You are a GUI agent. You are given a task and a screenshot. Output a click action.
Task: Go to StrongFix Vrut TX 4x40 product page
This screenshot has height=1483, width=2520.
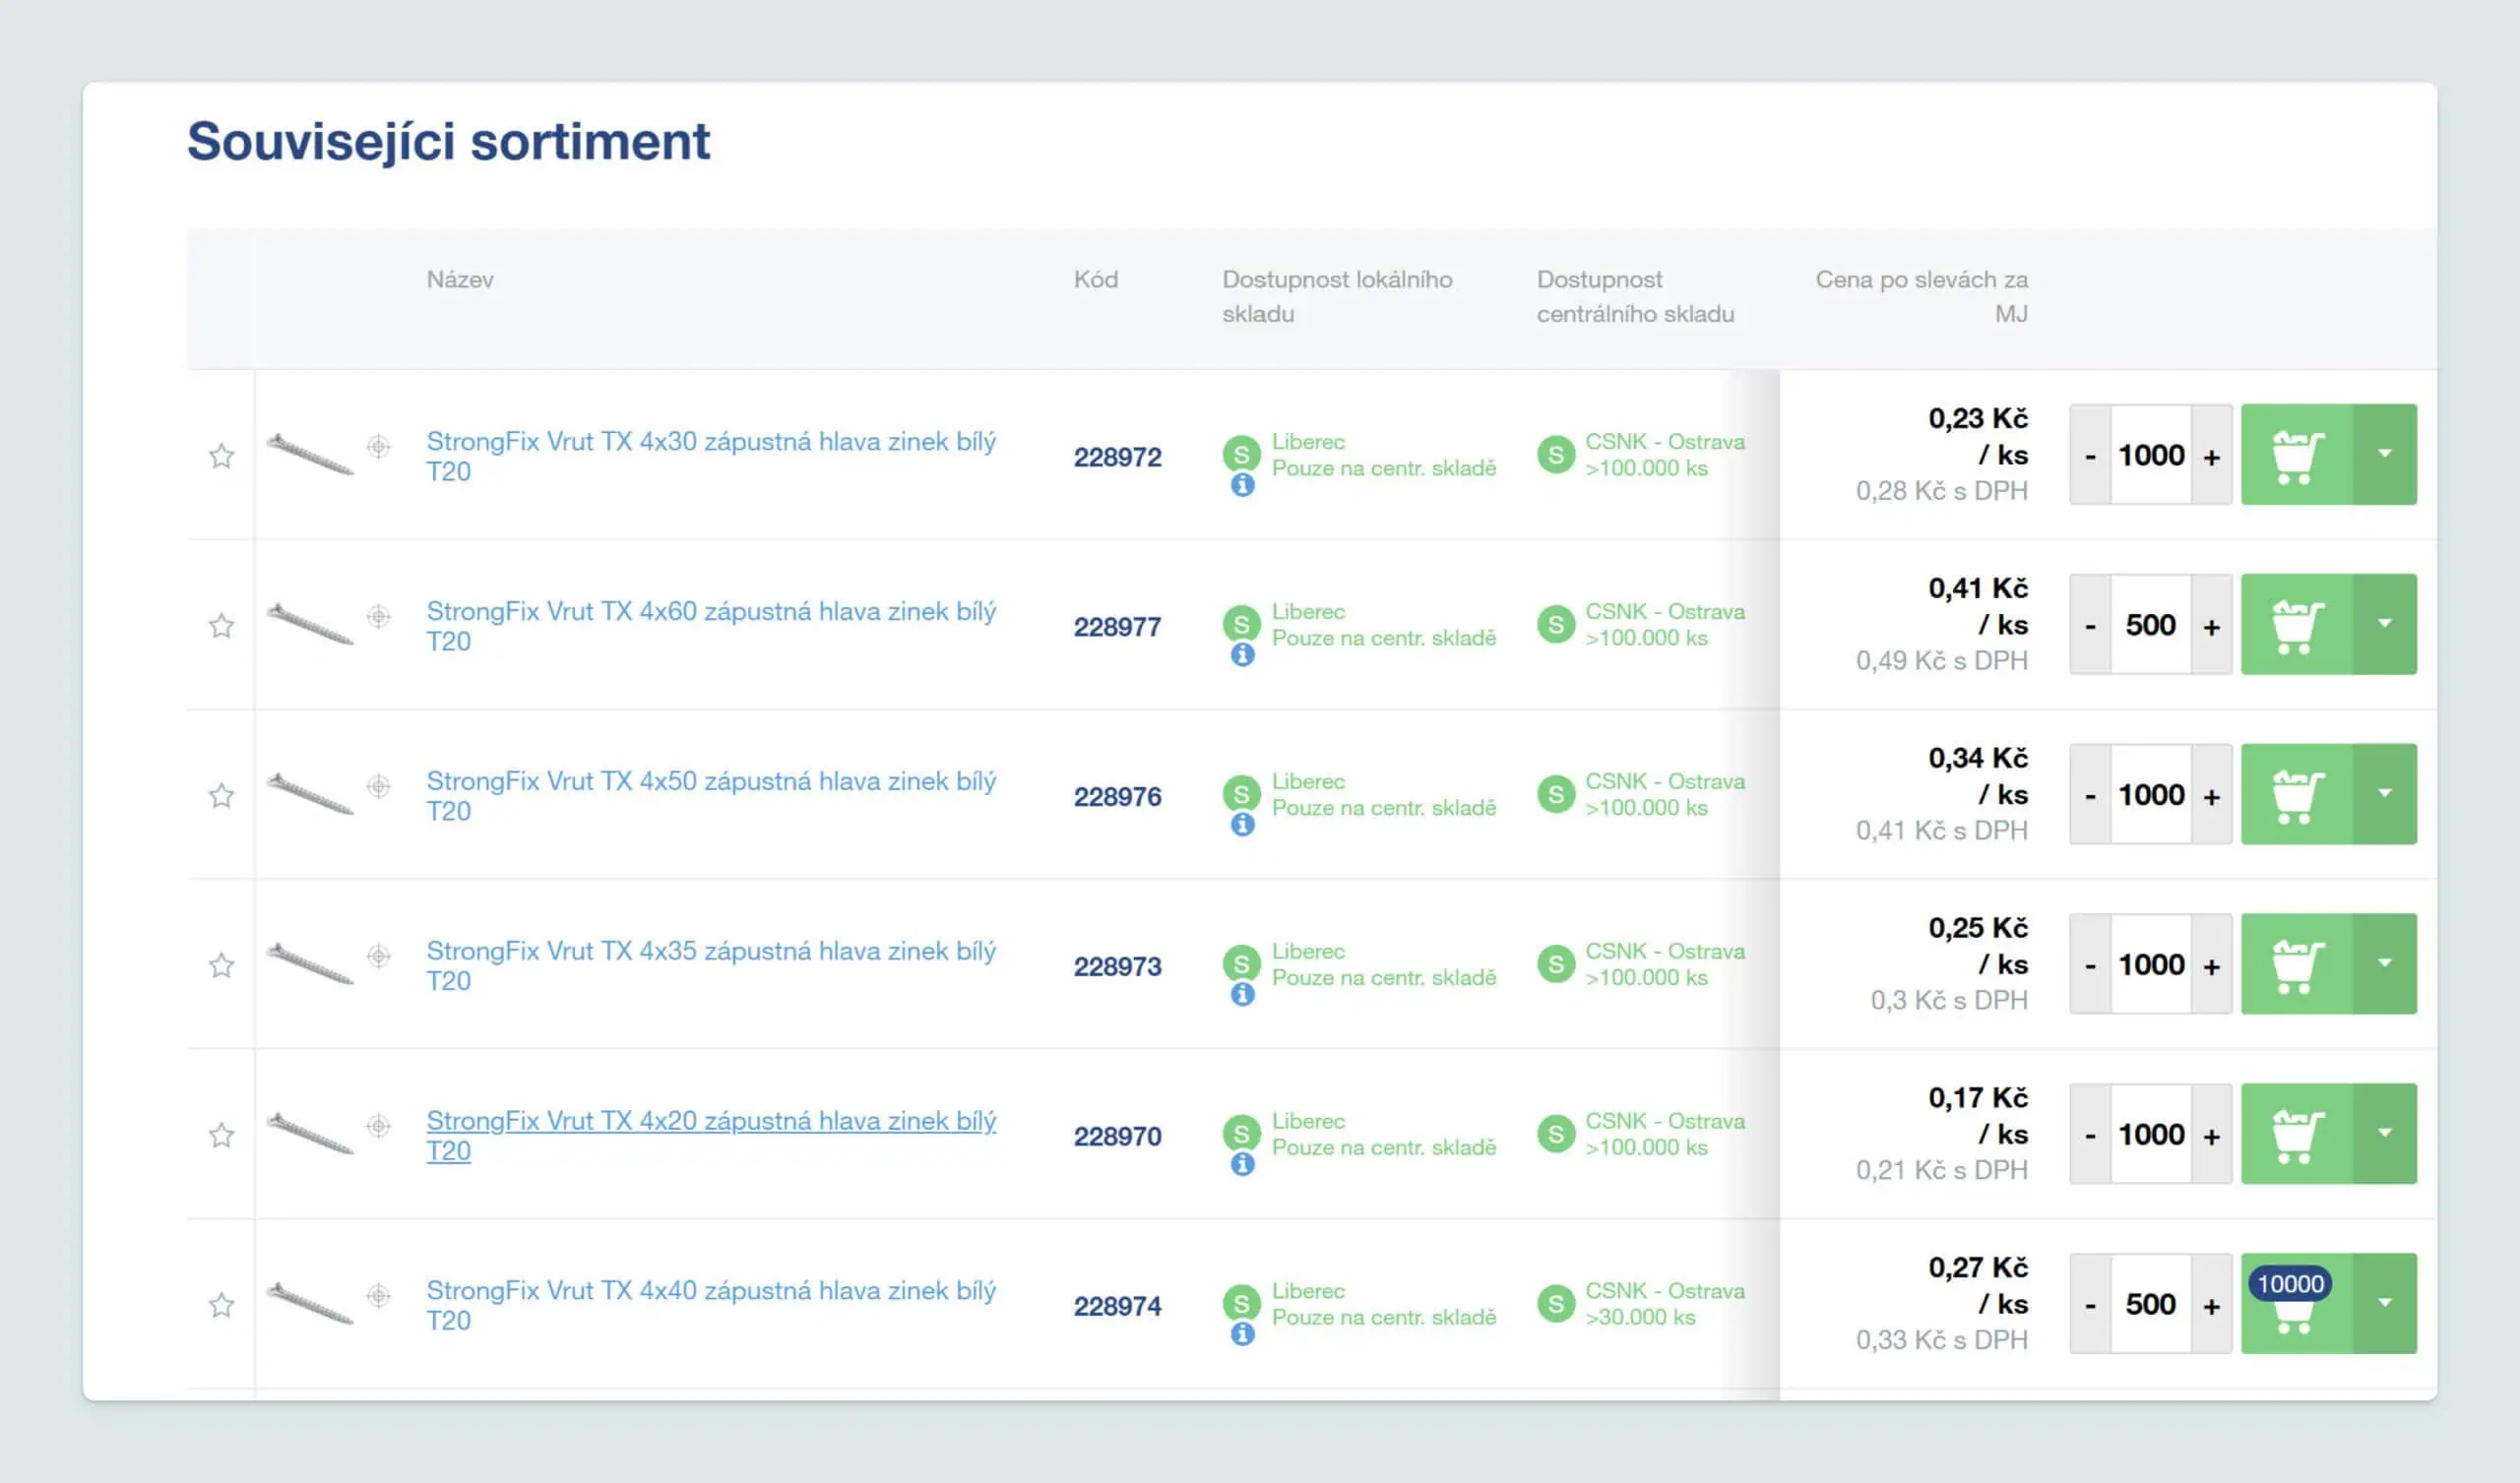tap(711, 1306)
